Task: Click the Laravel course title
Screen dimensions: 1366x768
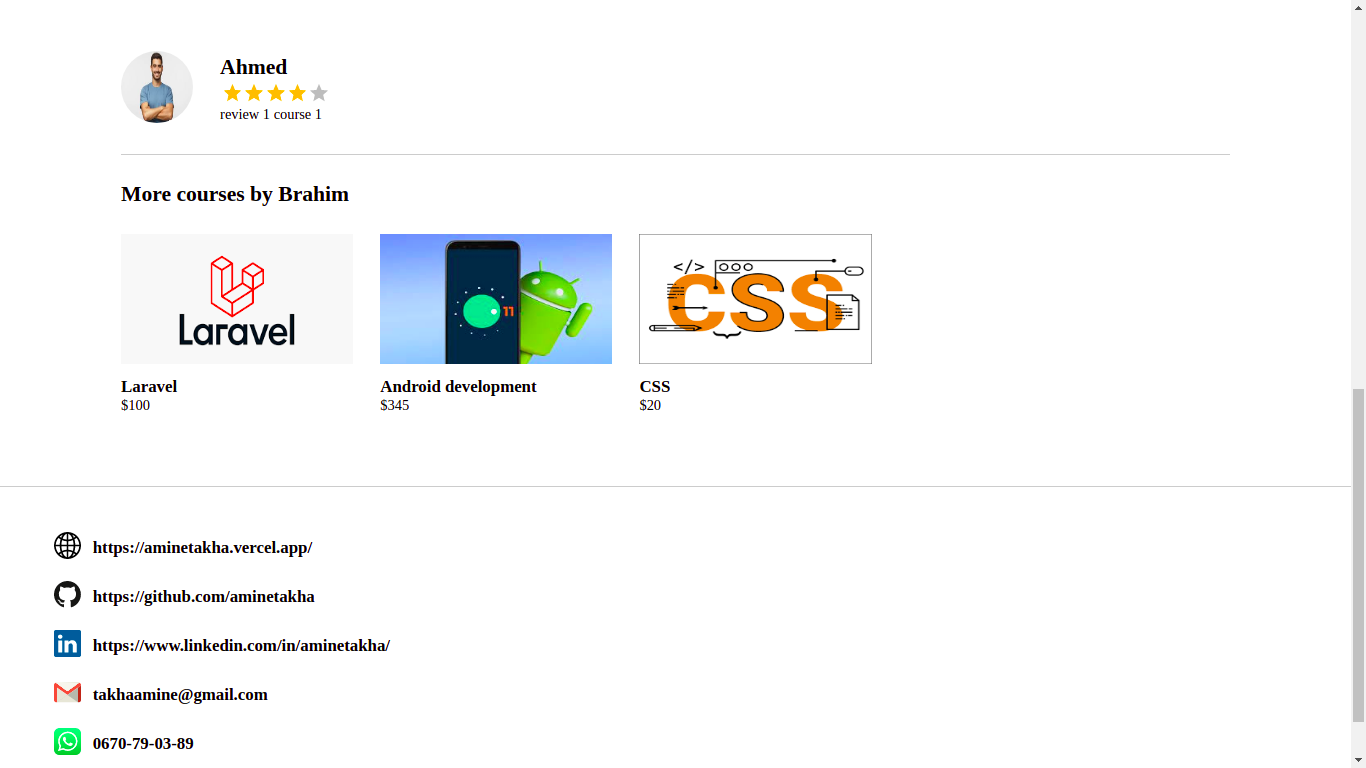Action: (x=149, y=386)
